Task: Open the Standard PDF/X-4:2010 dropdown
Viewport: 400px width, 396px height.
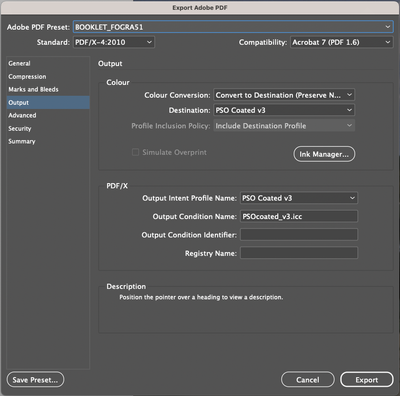Action: point(114,42)
